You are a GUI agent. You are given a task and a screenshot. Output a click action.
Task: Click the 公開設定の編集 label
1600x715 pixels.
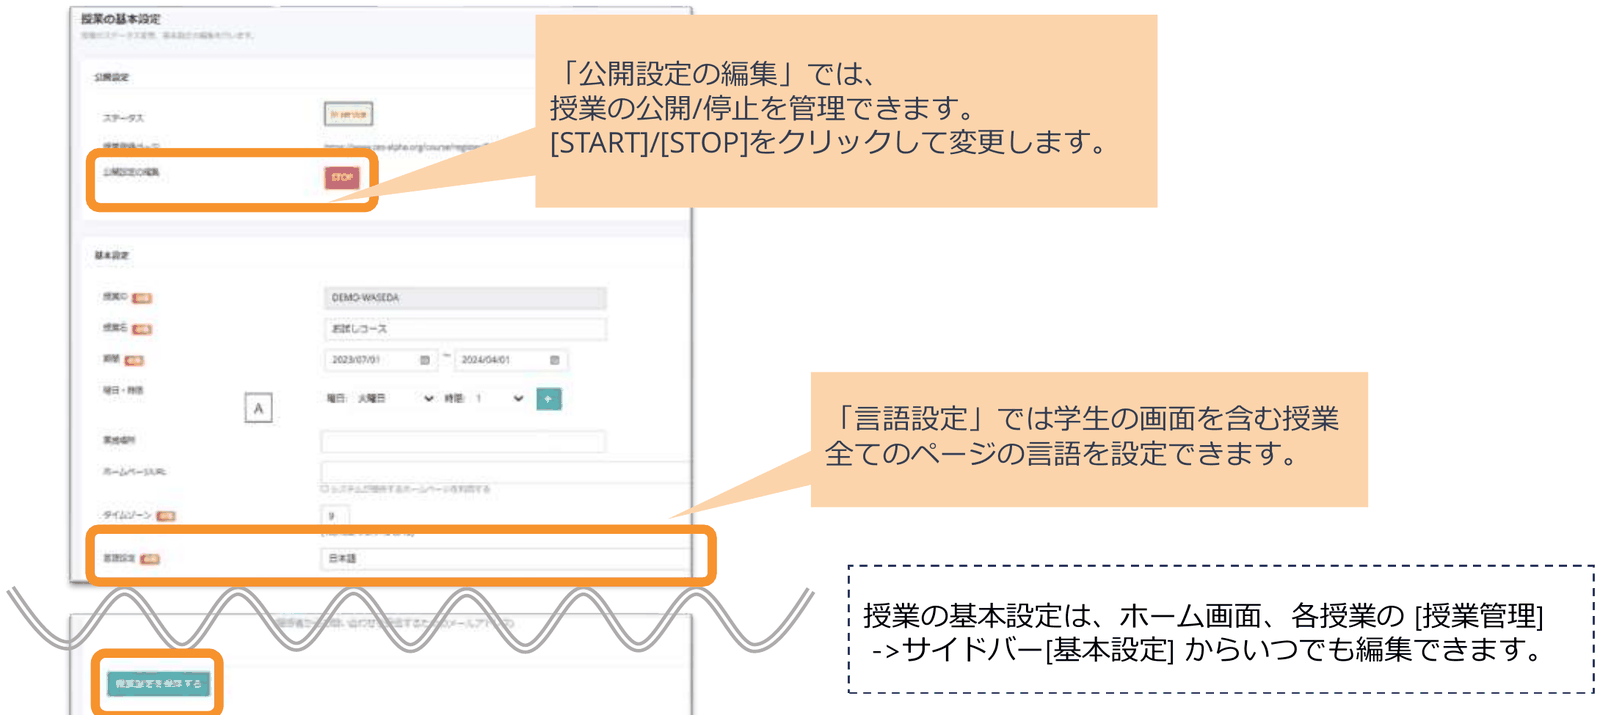(x=131, y=172)
